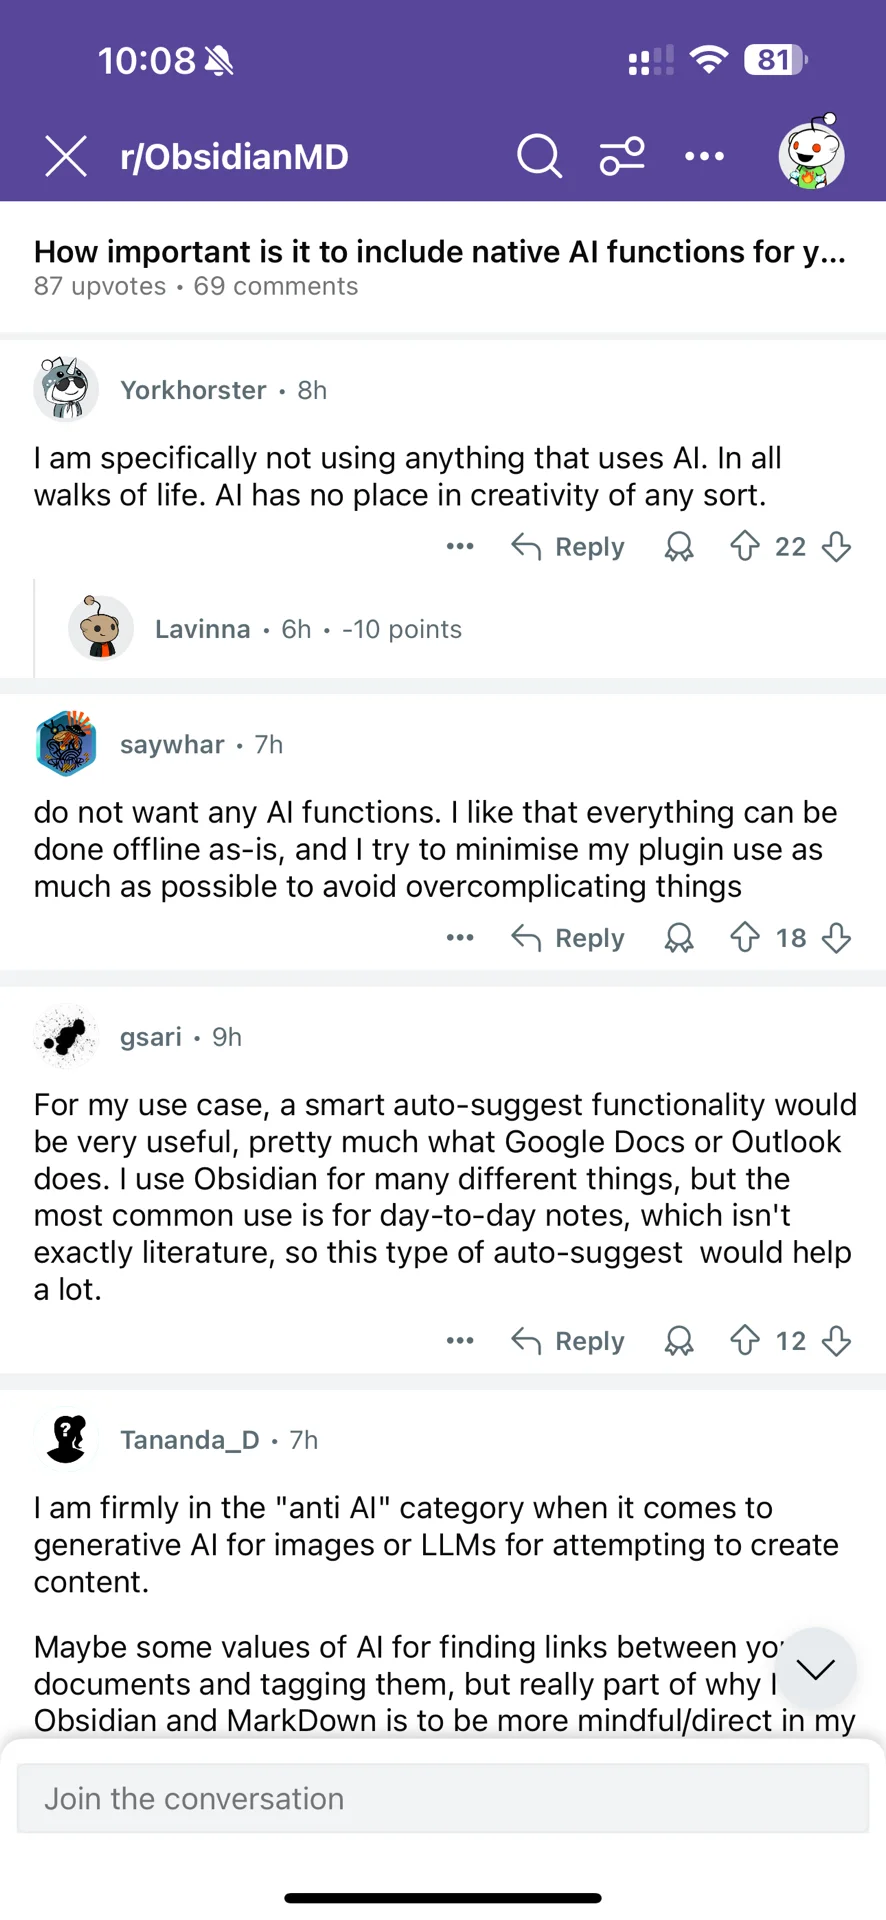
Task: Upvote saywhar's comment
Action: pos(745,938)
